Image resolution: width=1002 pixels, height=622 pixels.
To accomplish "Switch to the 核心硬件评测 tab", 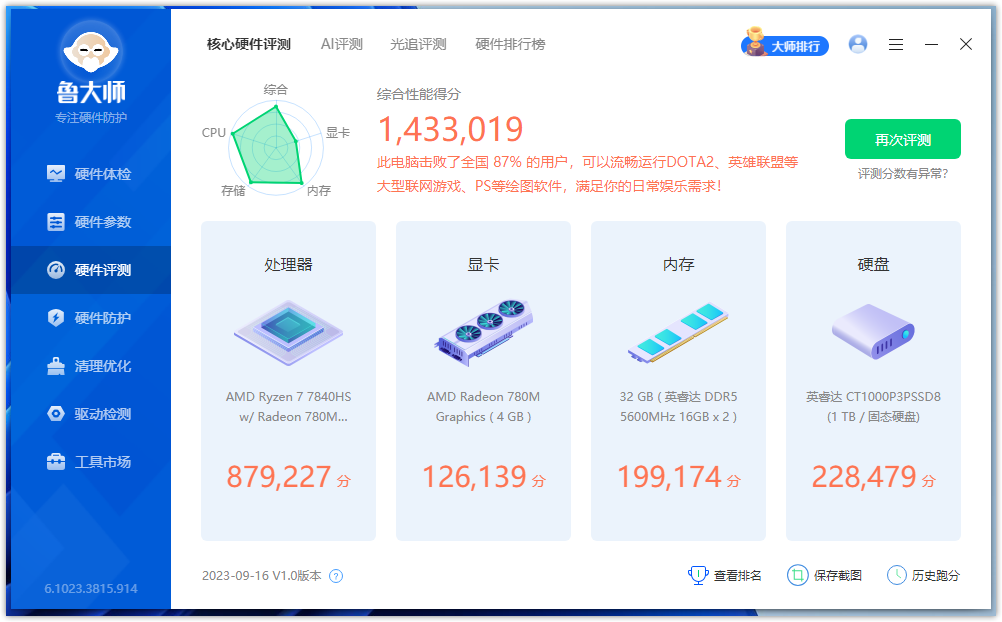I will click(x=249, y=44).
